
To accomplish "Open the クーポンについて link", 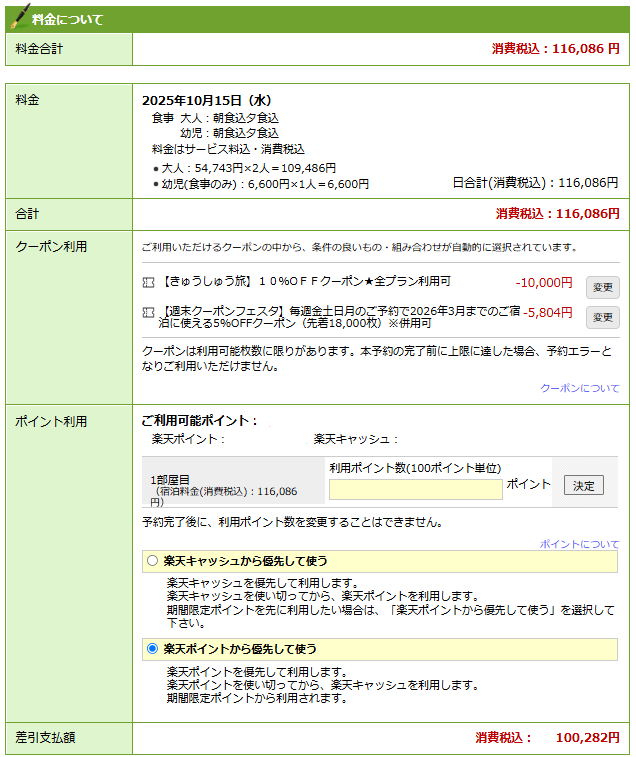I will click(579, 388).
